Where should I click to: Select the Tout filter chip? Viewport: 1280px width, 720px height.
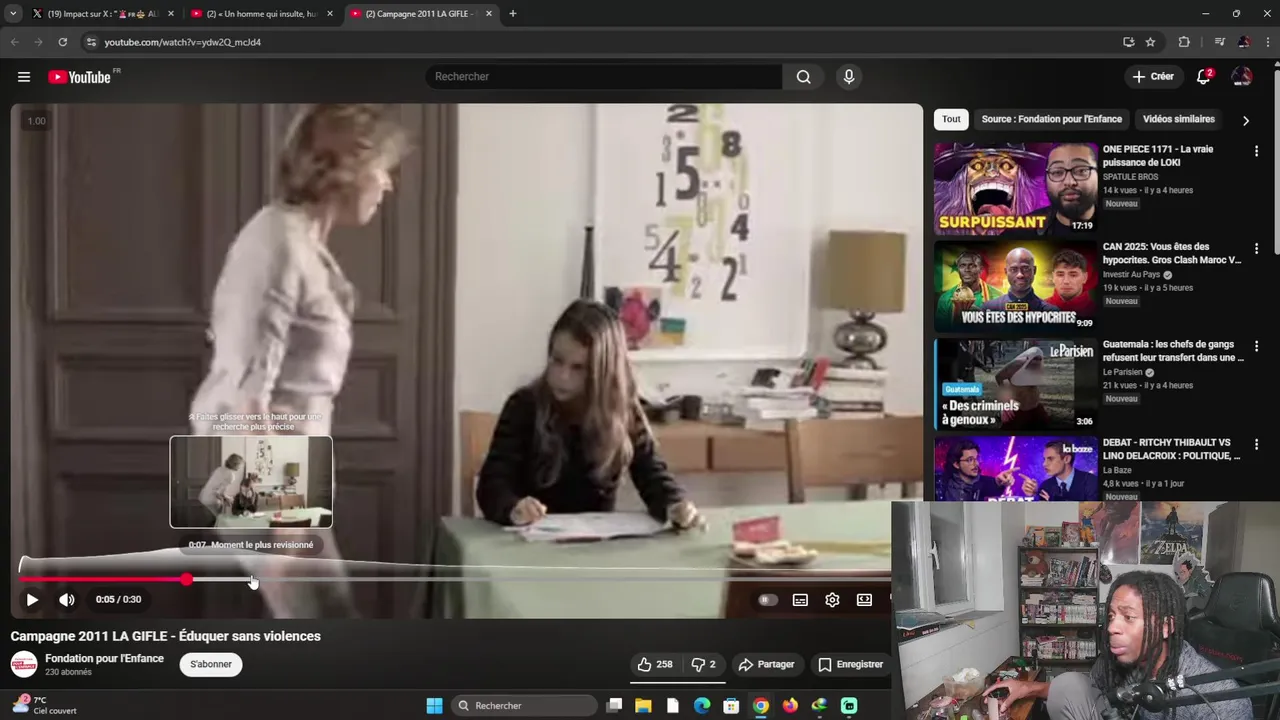tap(951, 119)
